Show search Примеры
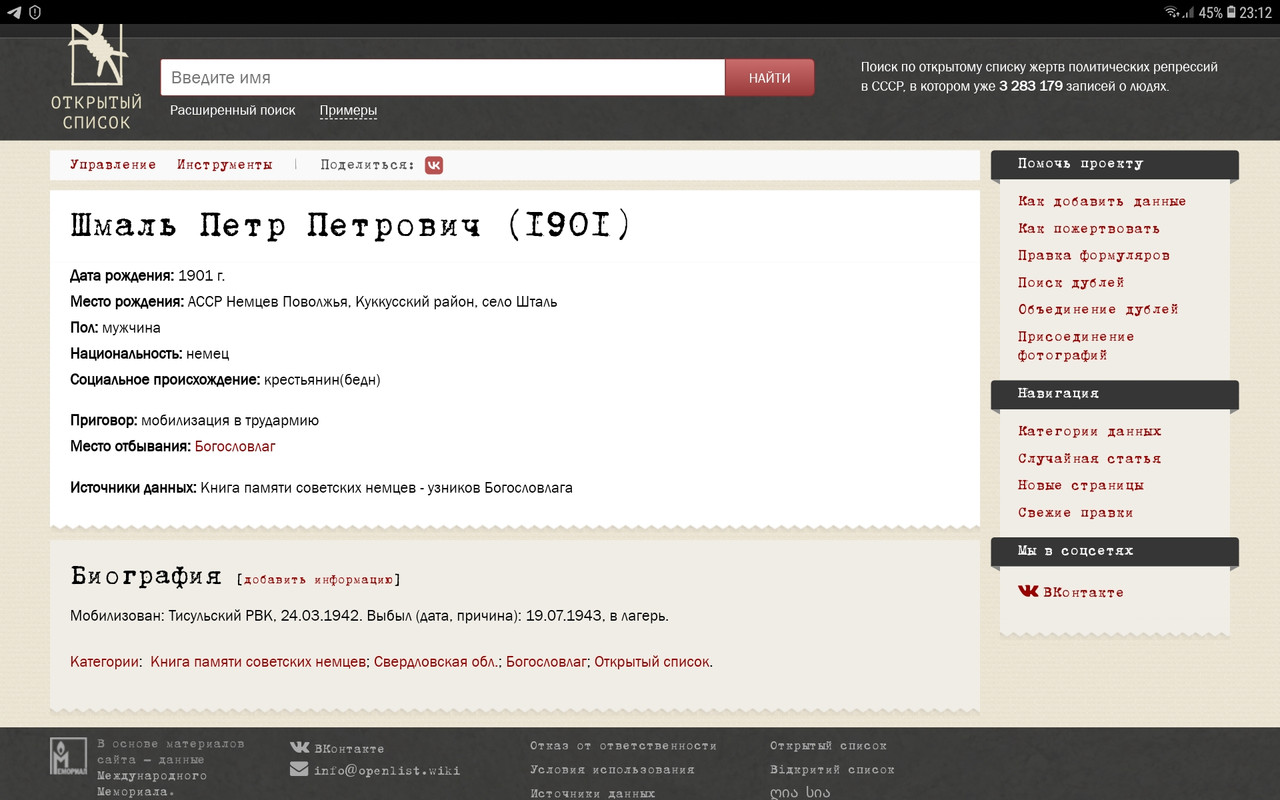Screen dimensions: 1280x800 point(348,111)
